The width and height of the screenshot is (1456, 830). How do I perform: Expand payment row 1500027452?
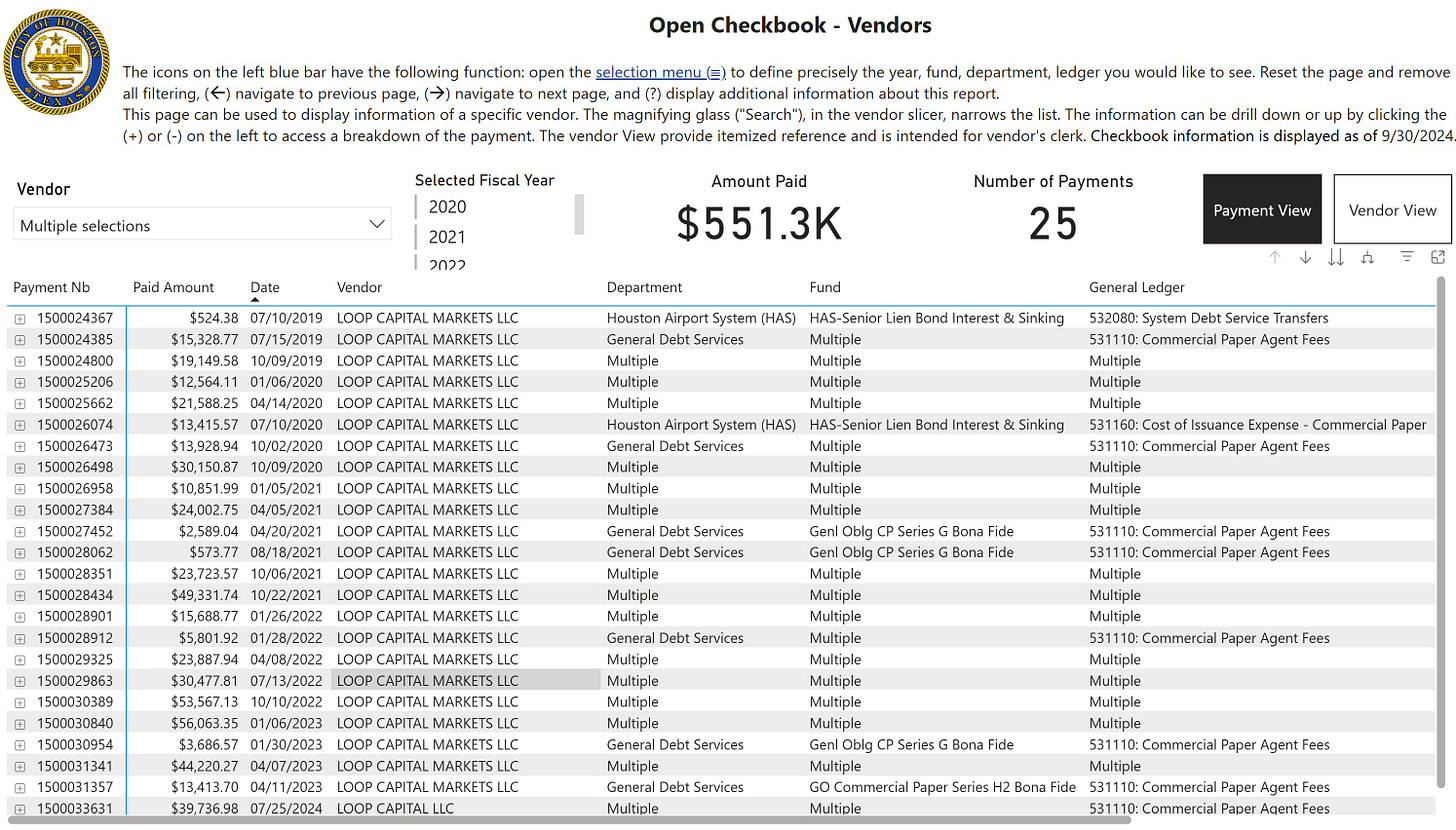point(20,532)
